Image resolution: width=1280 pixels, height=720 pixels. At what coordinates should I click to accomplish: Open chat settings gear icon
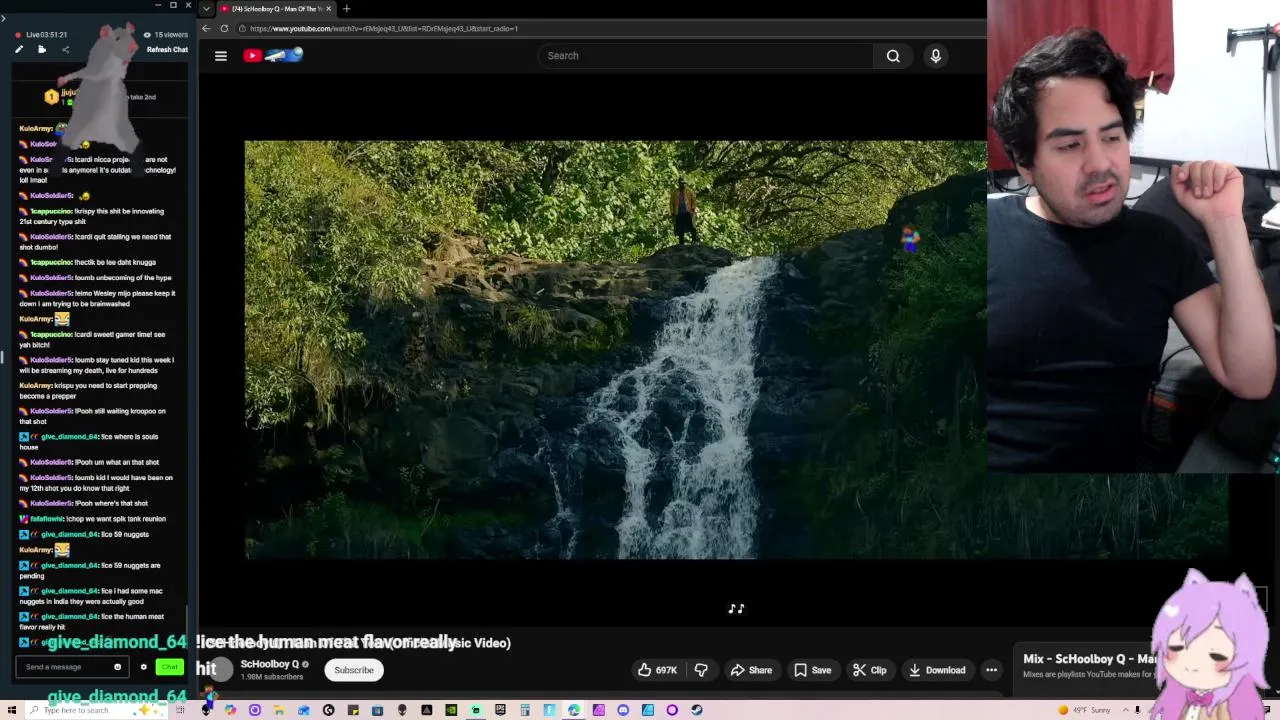pos(143,667)
